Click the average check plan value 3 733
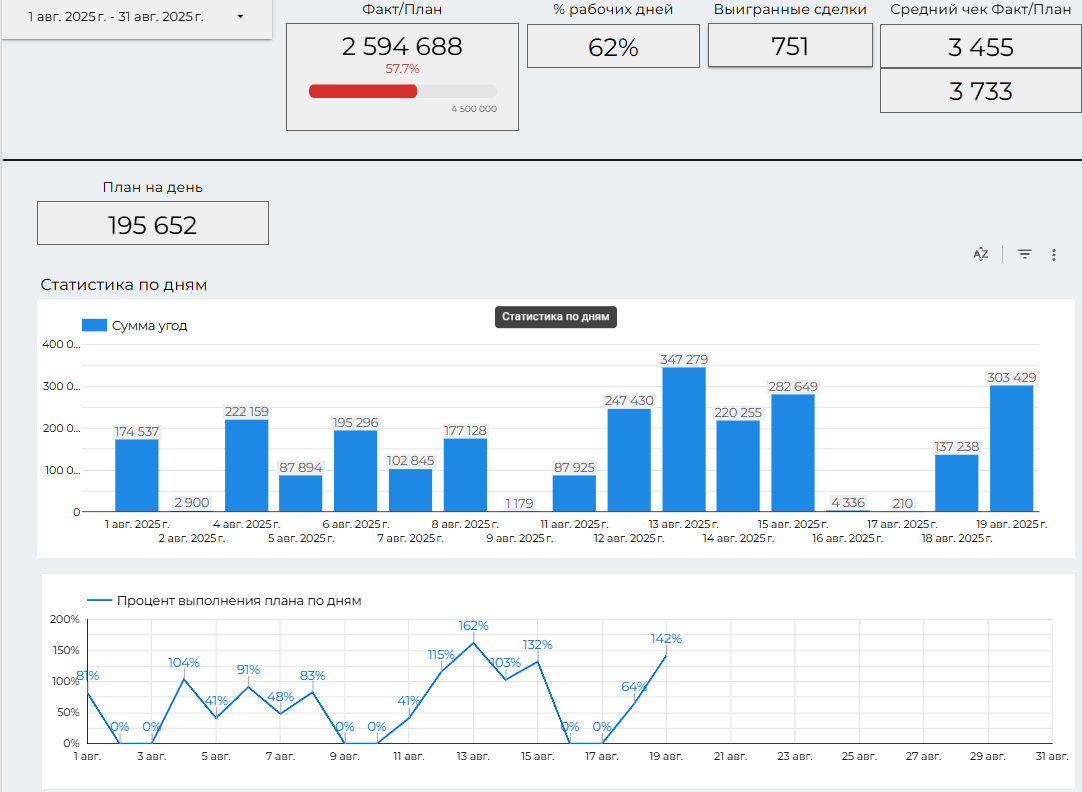 (981, 92)
